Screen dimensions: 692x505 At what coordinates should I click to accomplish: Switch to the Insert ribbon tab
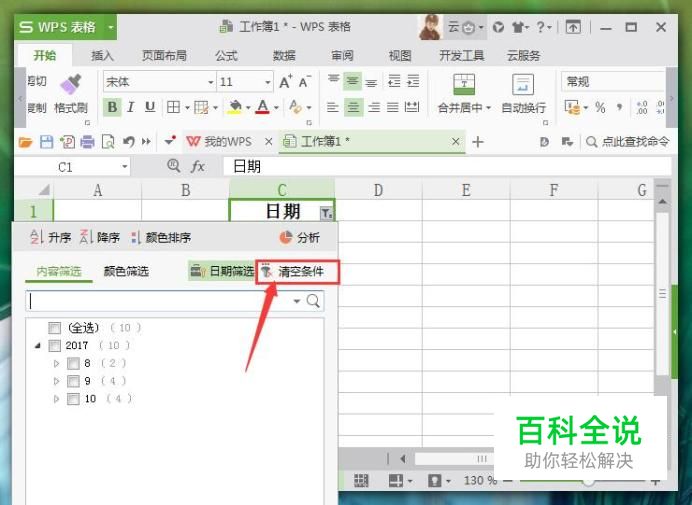[x=102, y=56]
